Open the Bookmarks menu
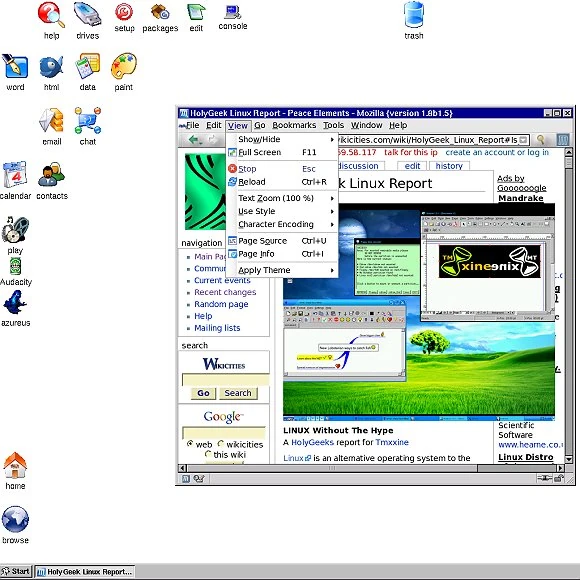 click(x=294, y=125)
